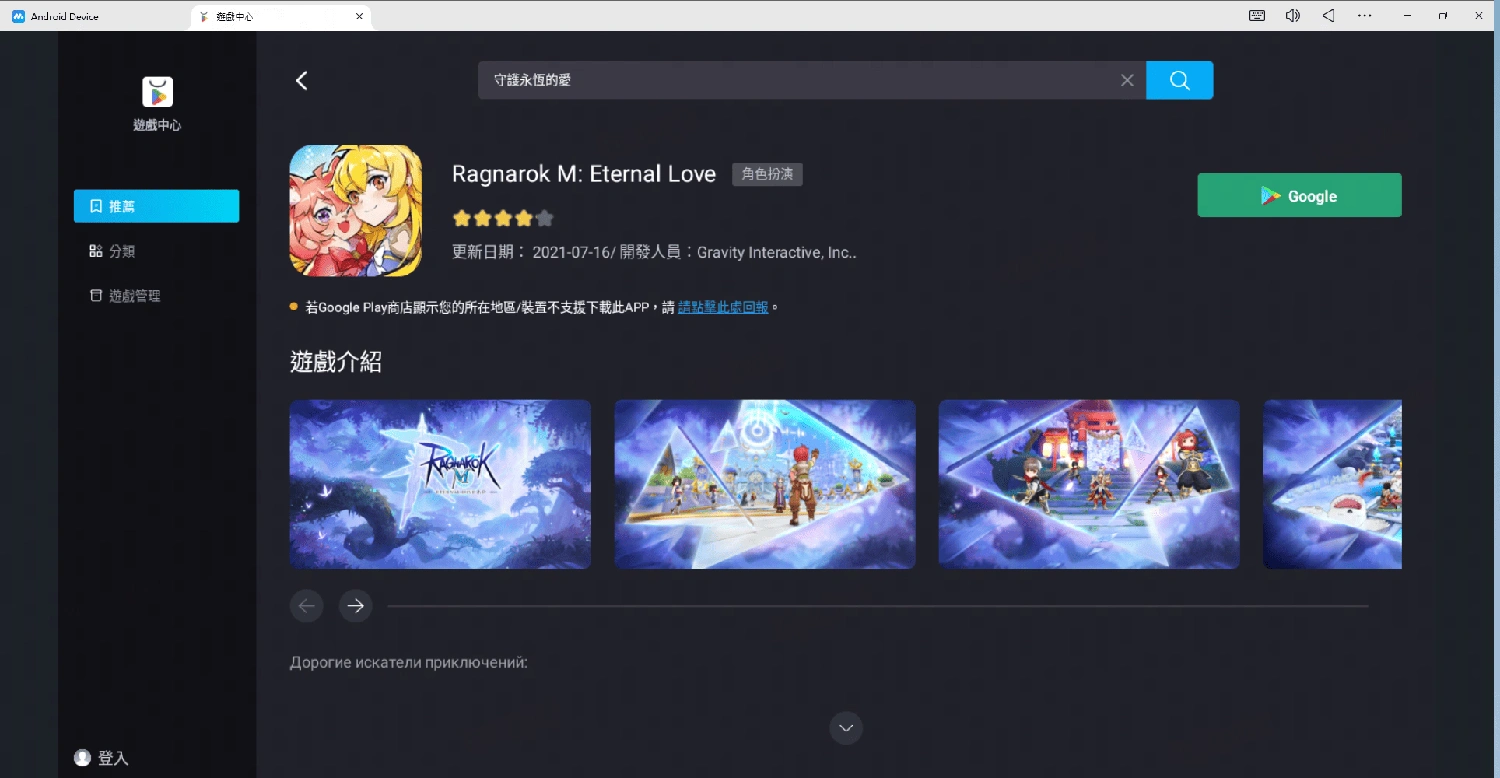Go back using the page back arrow

[x=302, y=80]
